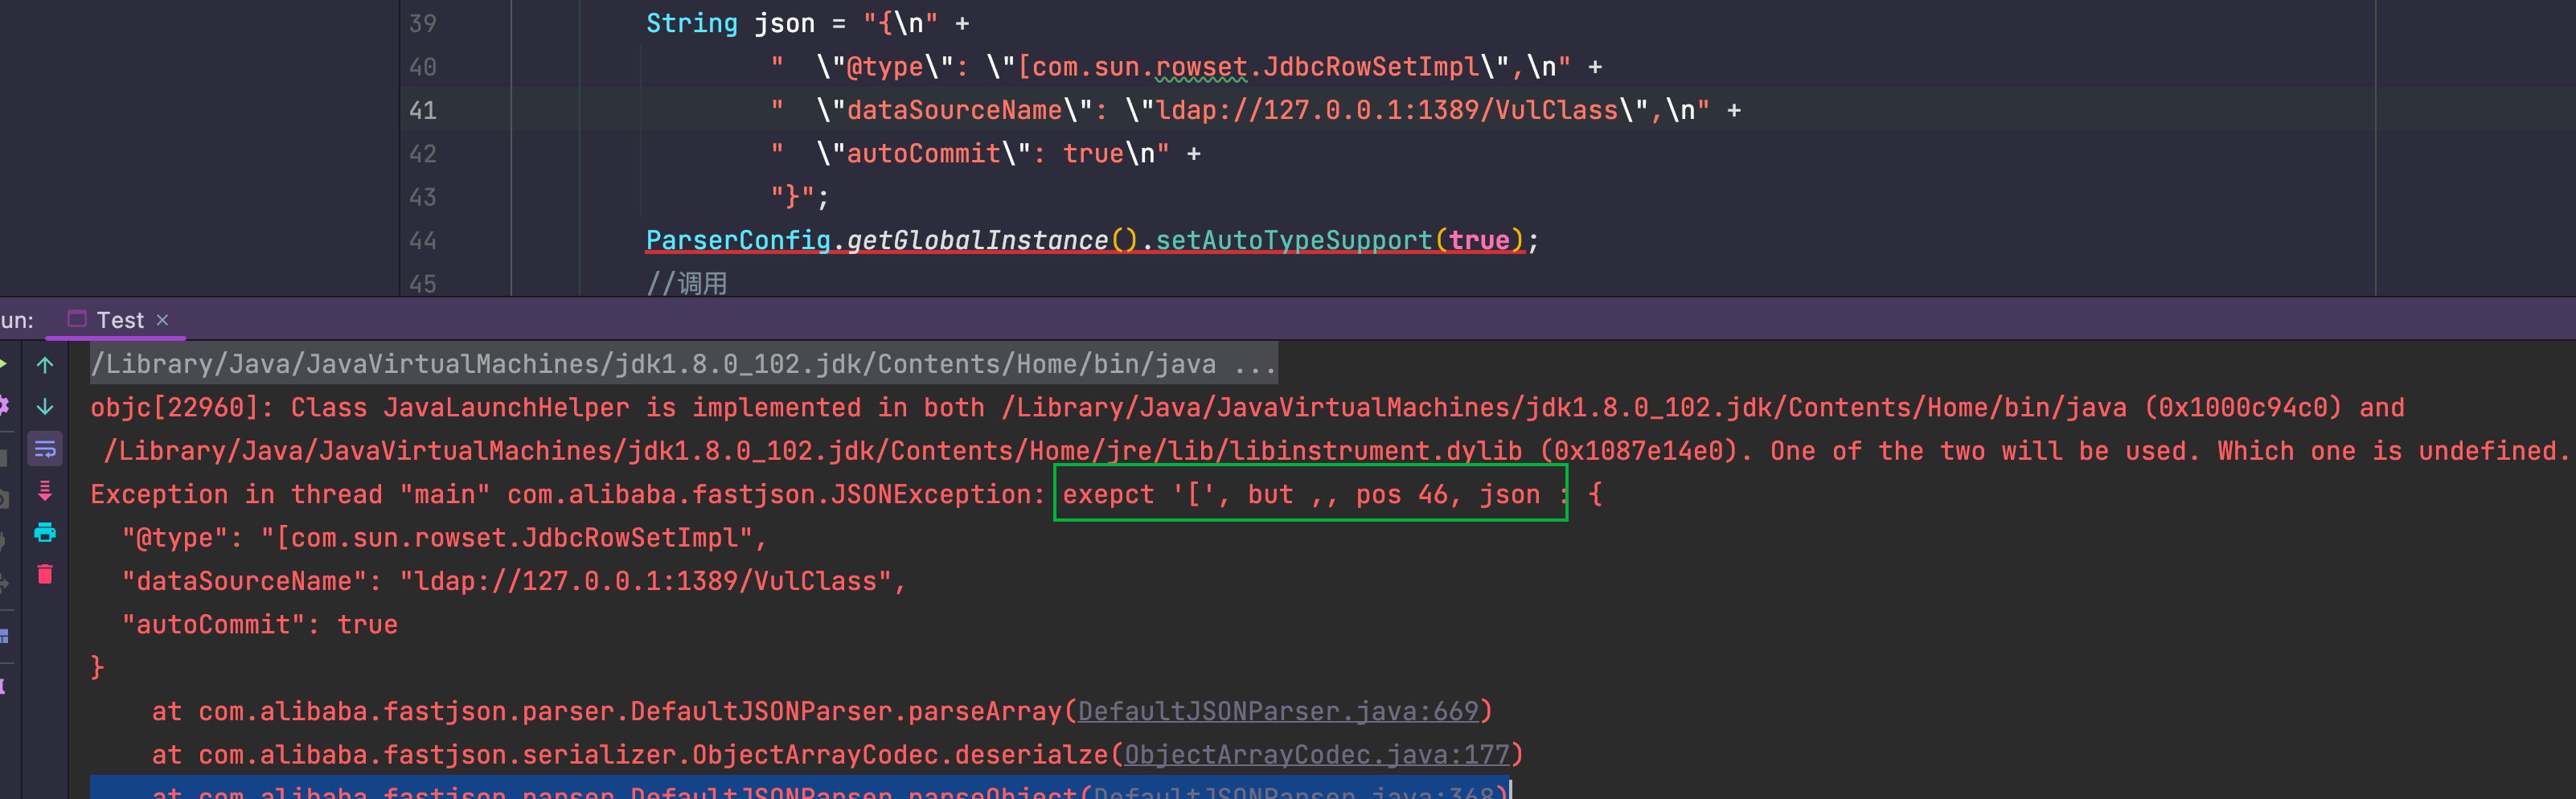Viewport: 2576px width, 799px height.
Task: Click the ldap://127.0.0.1:1389/VulClass URL on line 41
Action: click(1387, 110)
